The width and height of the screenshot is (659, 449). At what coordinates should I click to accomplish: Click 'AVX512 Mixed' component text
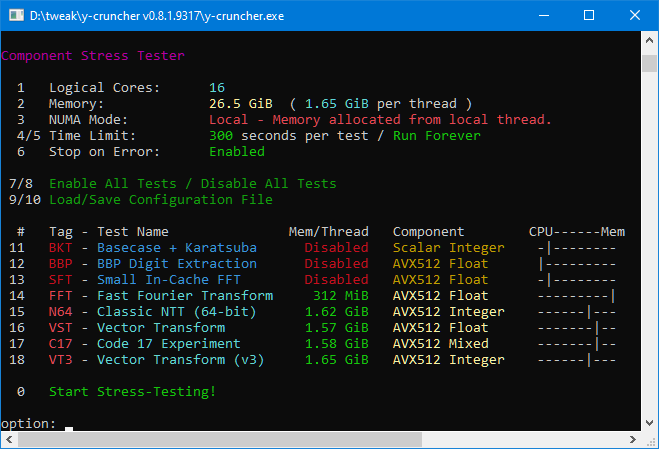pyautogui.click(x=440, y=343)
